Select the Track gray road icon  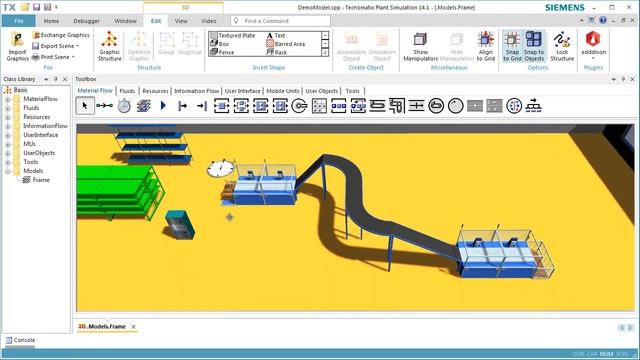475,106
